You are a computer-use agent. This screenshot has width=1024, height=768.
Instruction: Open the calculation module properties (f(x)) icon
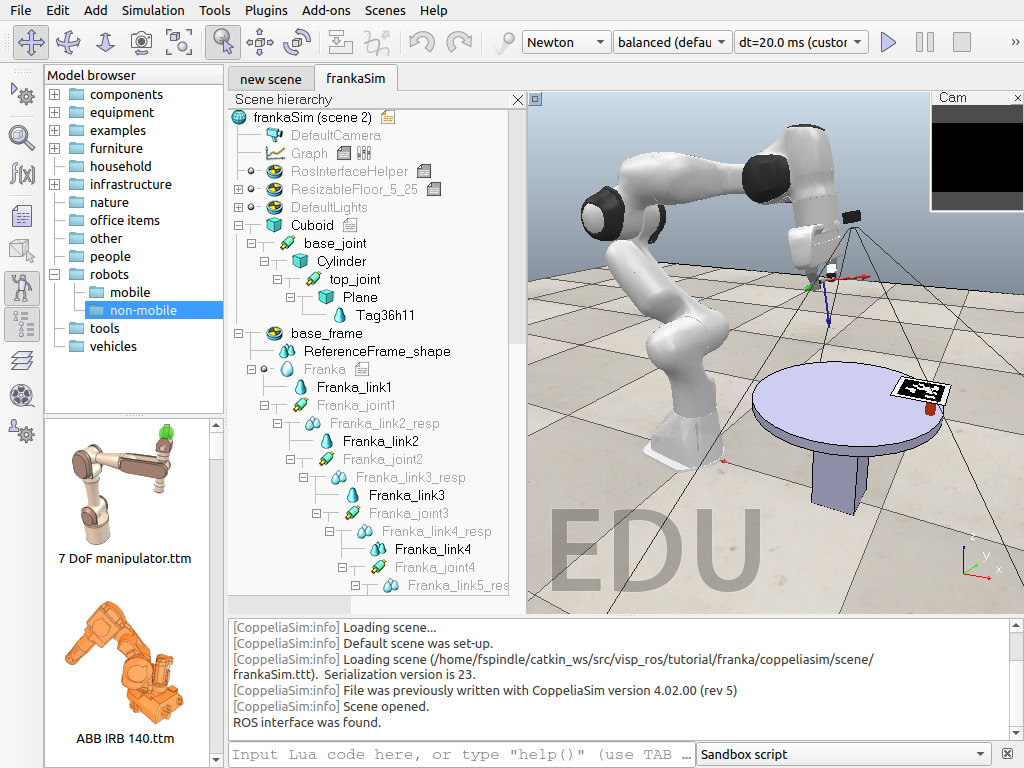point(21,174)
